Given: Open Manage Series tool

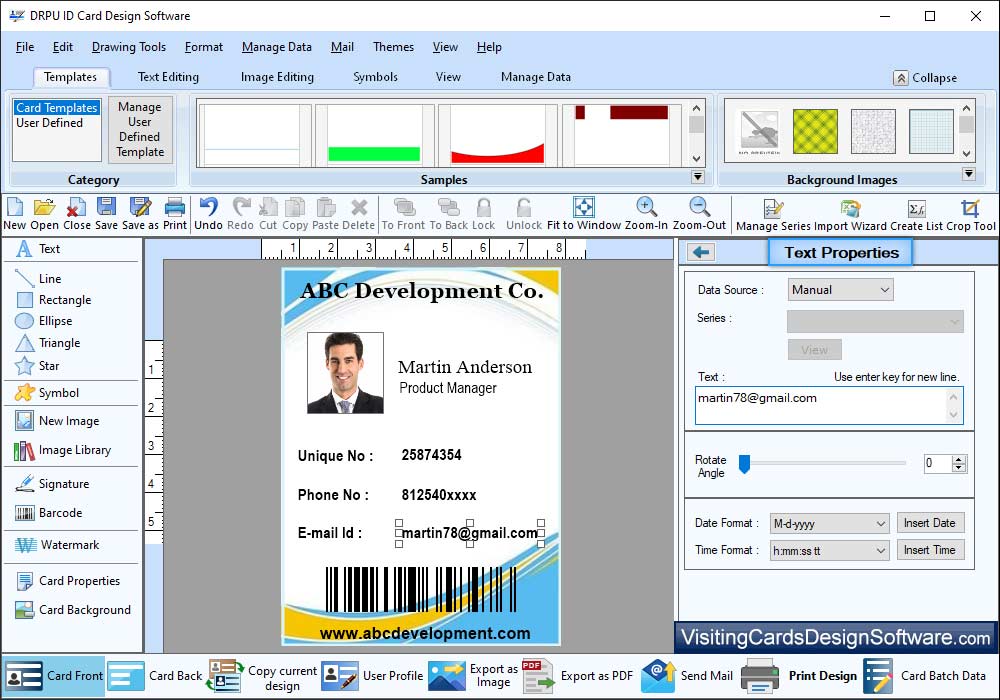Looking at the screenshot, I should click(x=773, y=215).
